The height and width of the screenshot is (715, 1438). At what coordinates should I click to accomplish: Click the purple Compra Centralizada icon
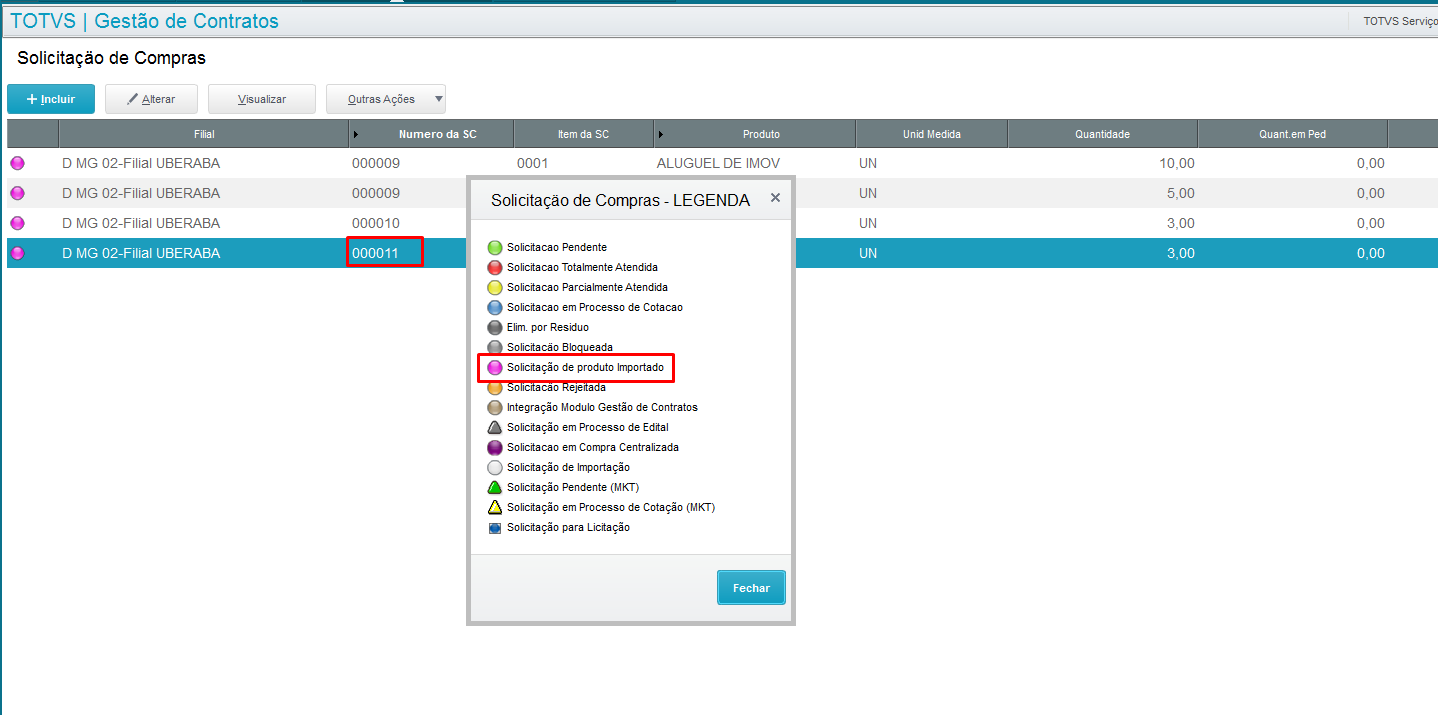tap(494, 447)
